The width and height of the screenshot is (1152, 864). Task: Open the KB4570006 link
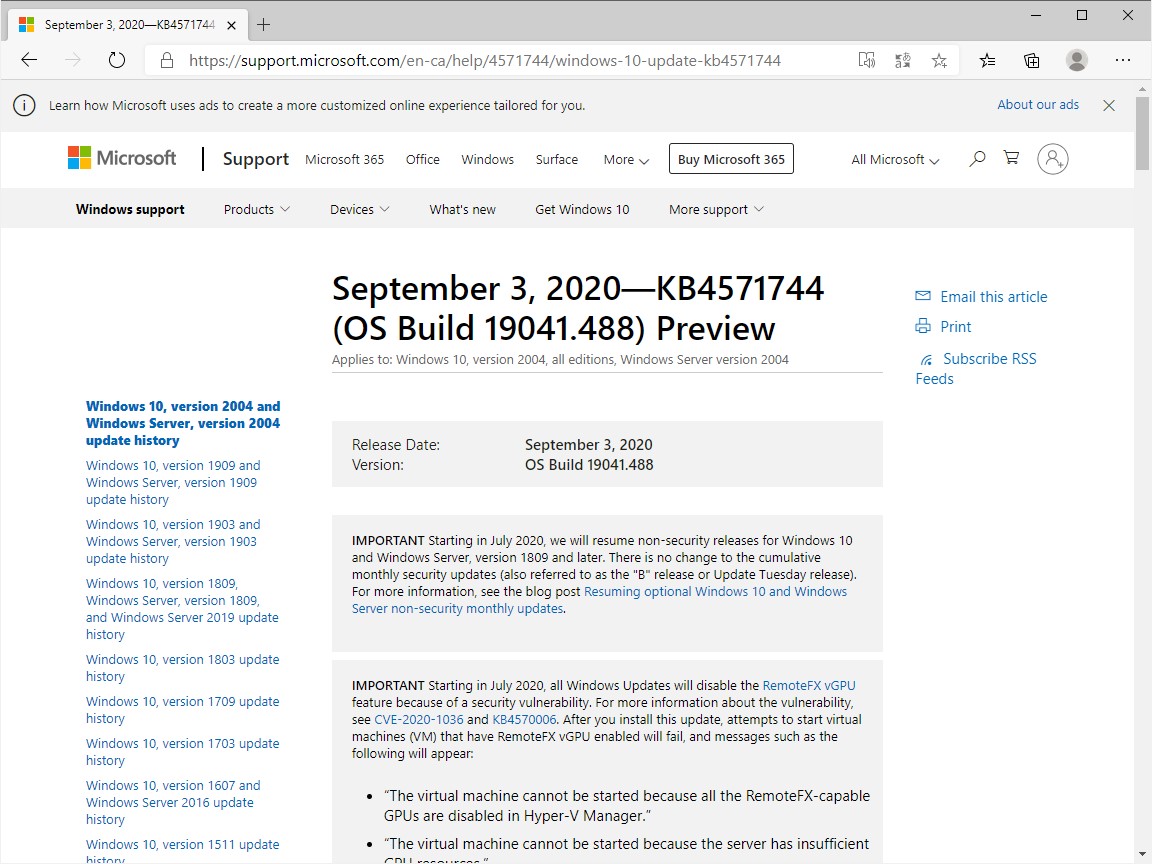tap(524, 719)
